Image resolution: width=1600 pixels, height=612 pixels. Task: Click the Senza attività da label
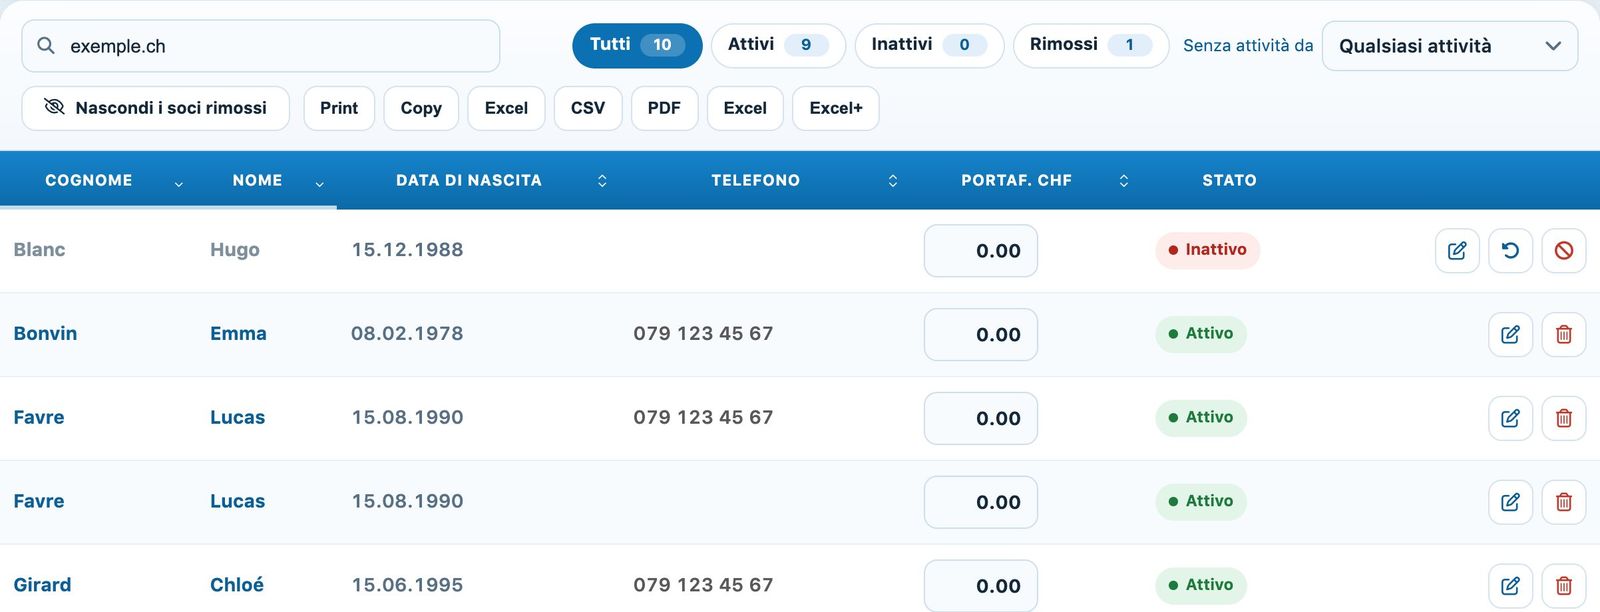point(1248,46)
